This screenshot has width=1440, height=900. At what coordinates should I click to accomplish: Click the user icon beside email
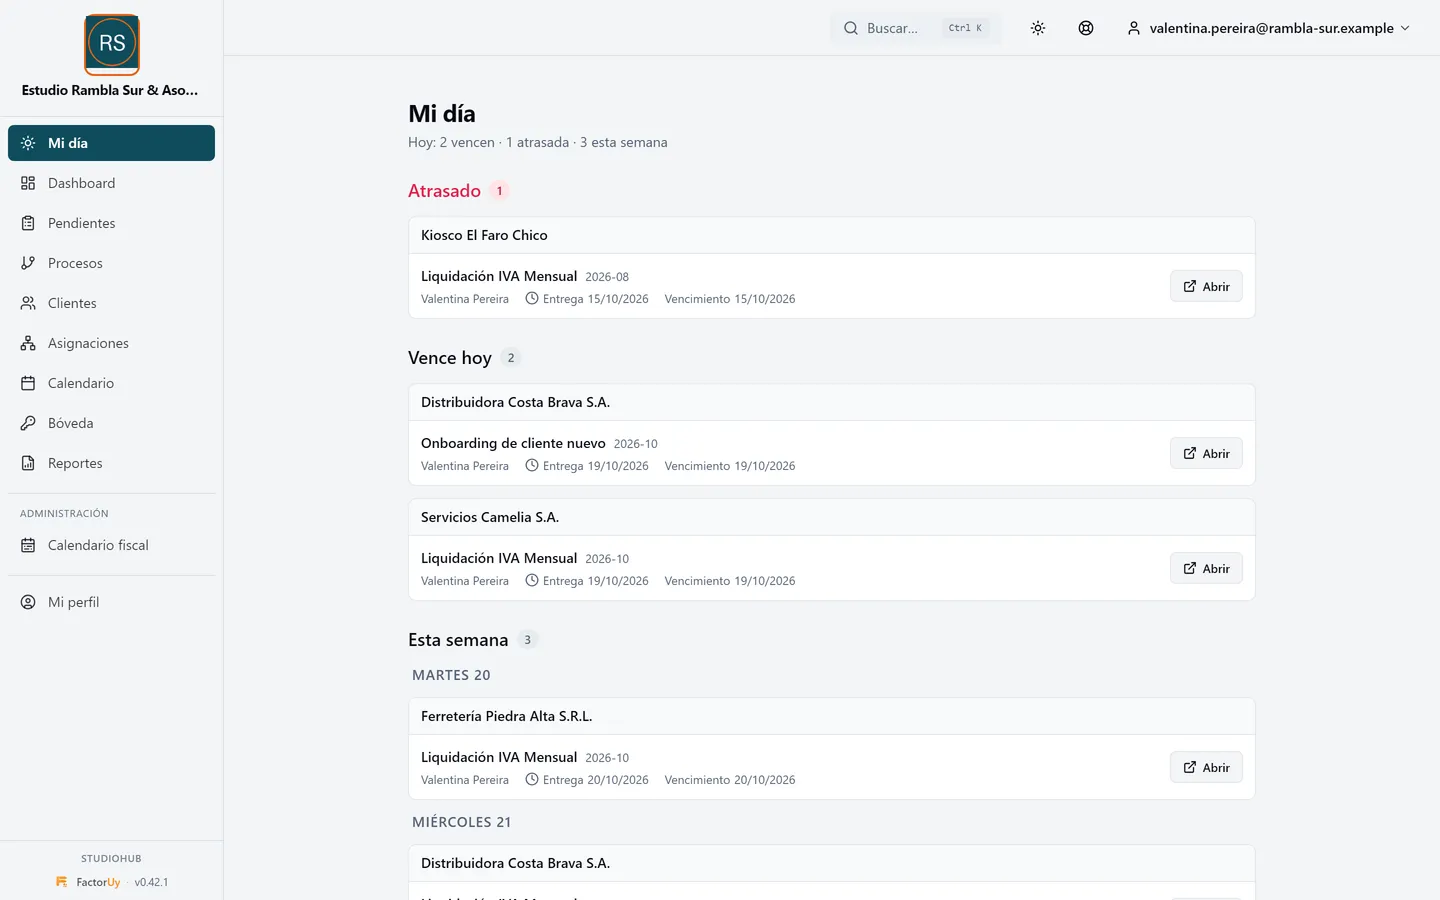tap(1134, 28)
